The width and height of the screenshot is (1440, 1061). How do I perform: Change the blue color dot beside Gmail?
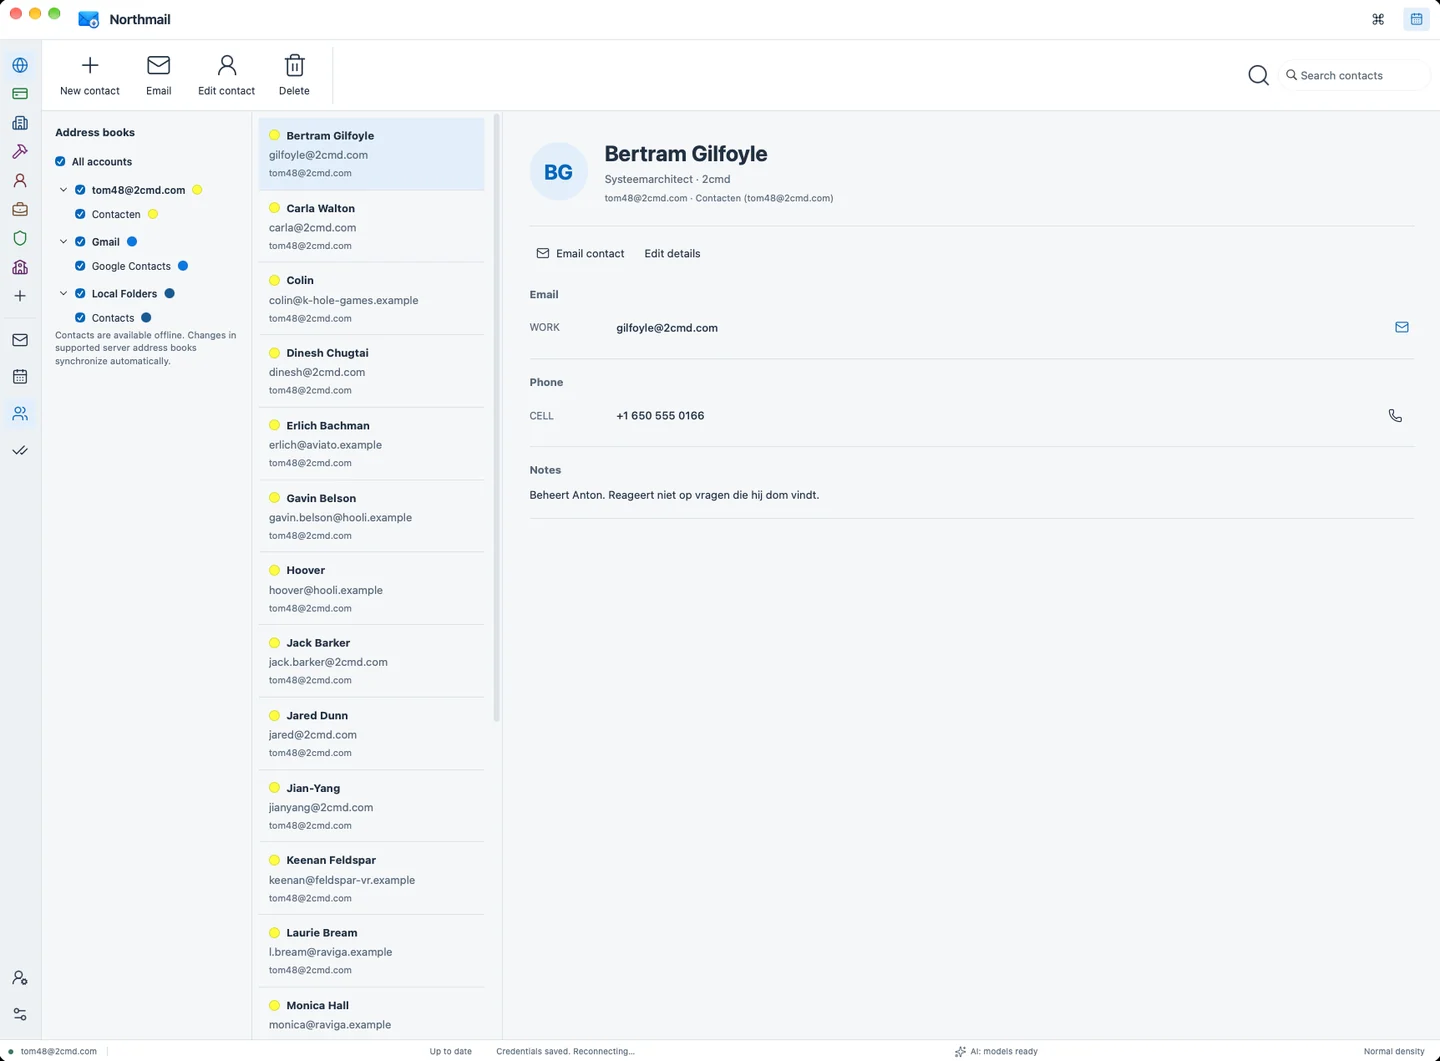pos(131,241)
